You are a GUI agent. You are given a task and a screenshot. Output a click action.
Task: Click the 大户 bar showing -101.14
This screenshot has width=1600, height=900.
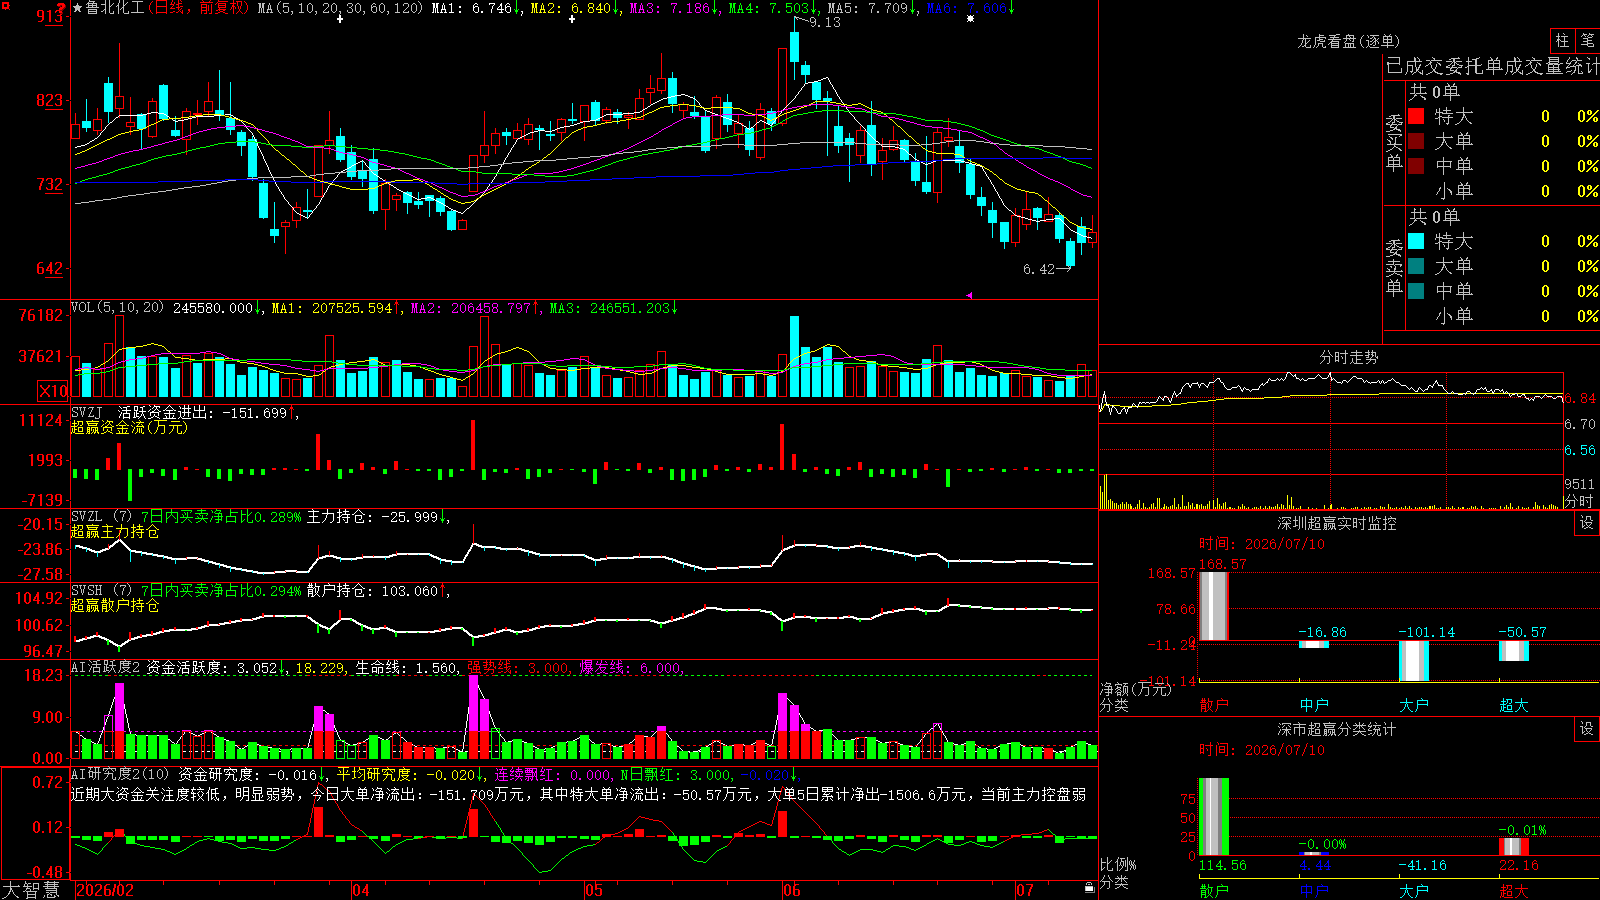point(1414,660)
